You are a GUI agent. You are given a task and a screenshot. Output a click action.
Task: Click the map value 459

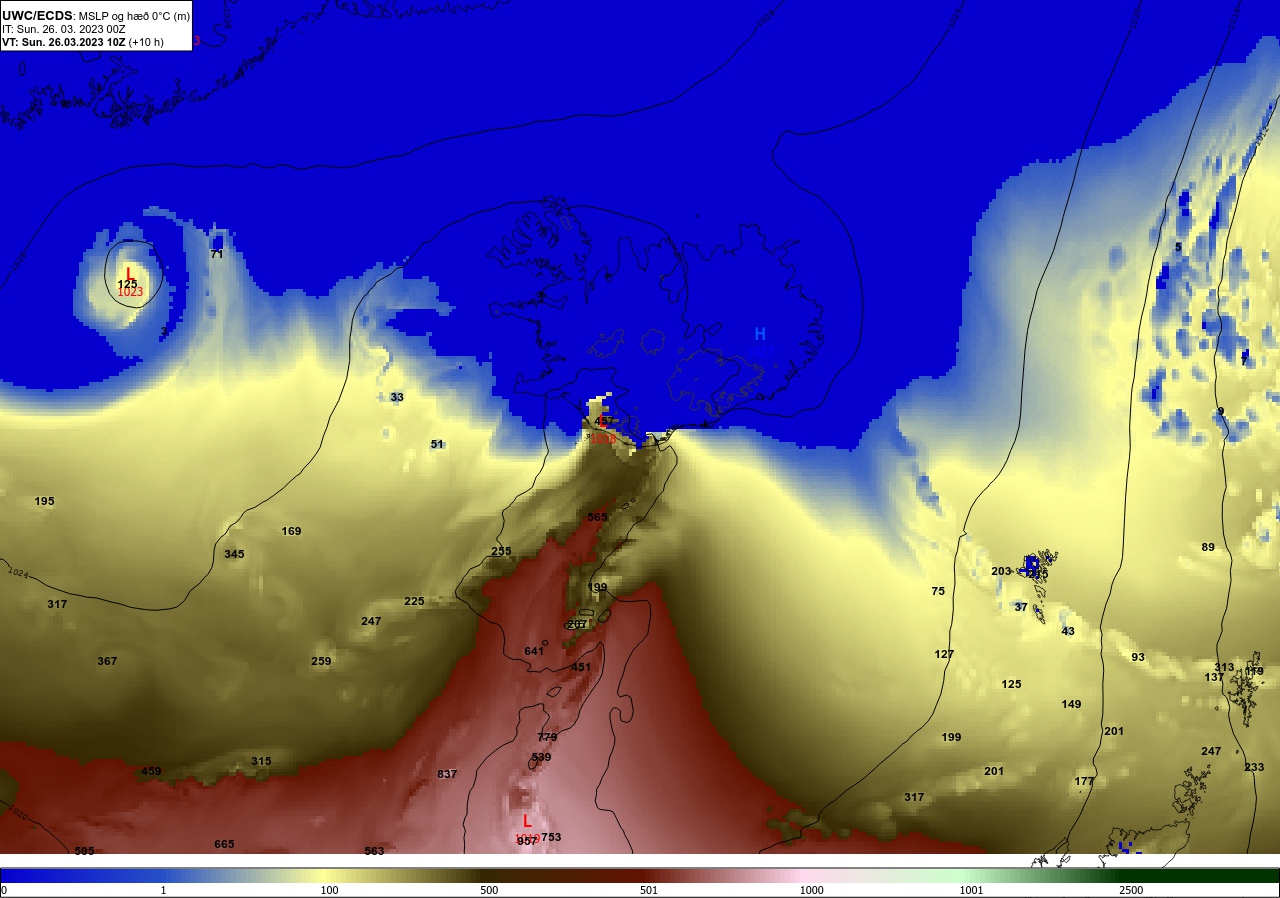point(151,771)
